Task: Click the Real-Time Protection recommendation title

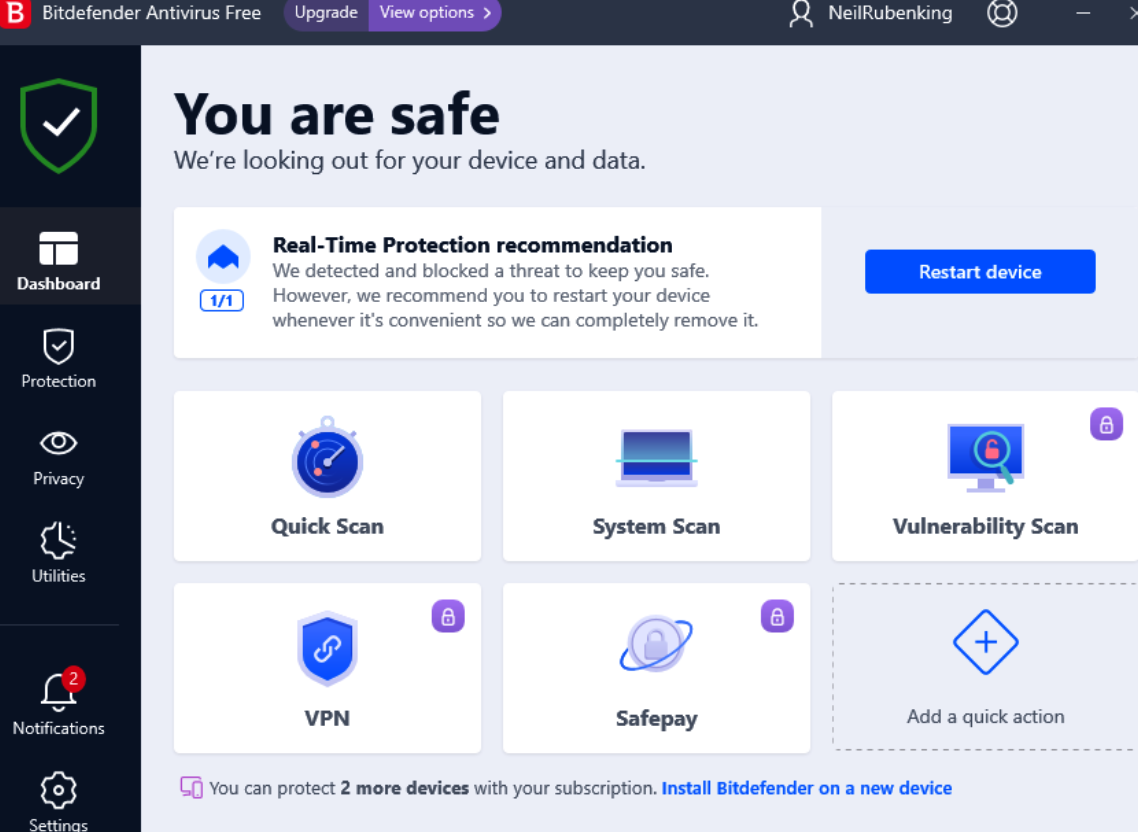Action: pos(472,245)
